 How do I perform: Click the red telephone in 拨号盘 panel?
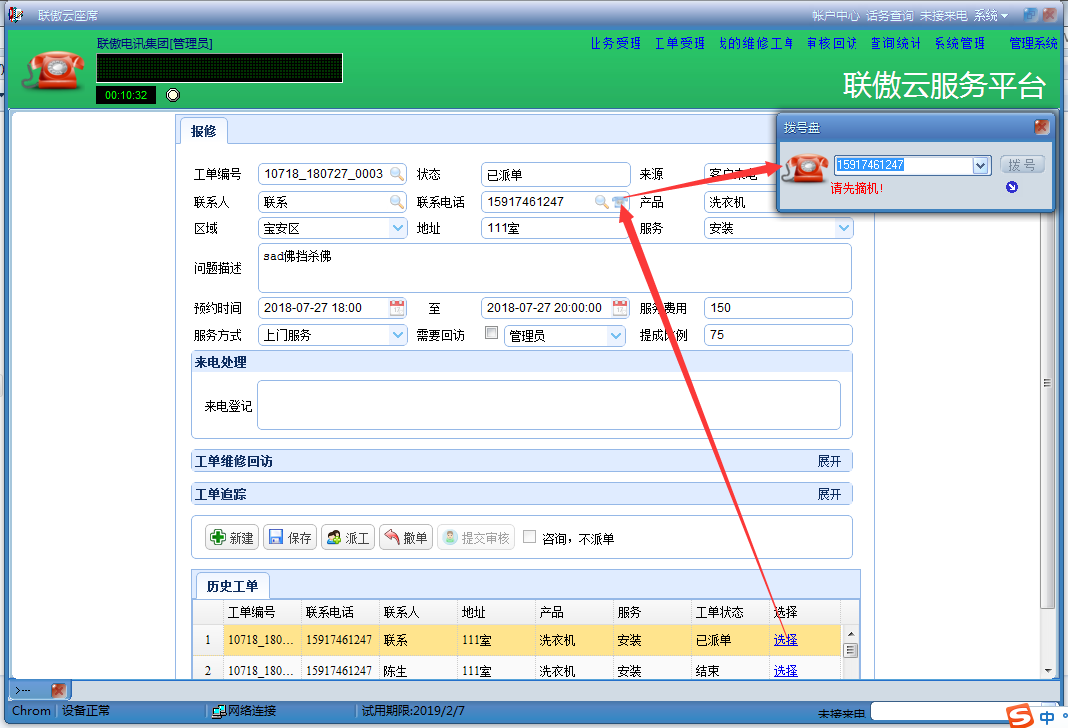coord(805,168)
